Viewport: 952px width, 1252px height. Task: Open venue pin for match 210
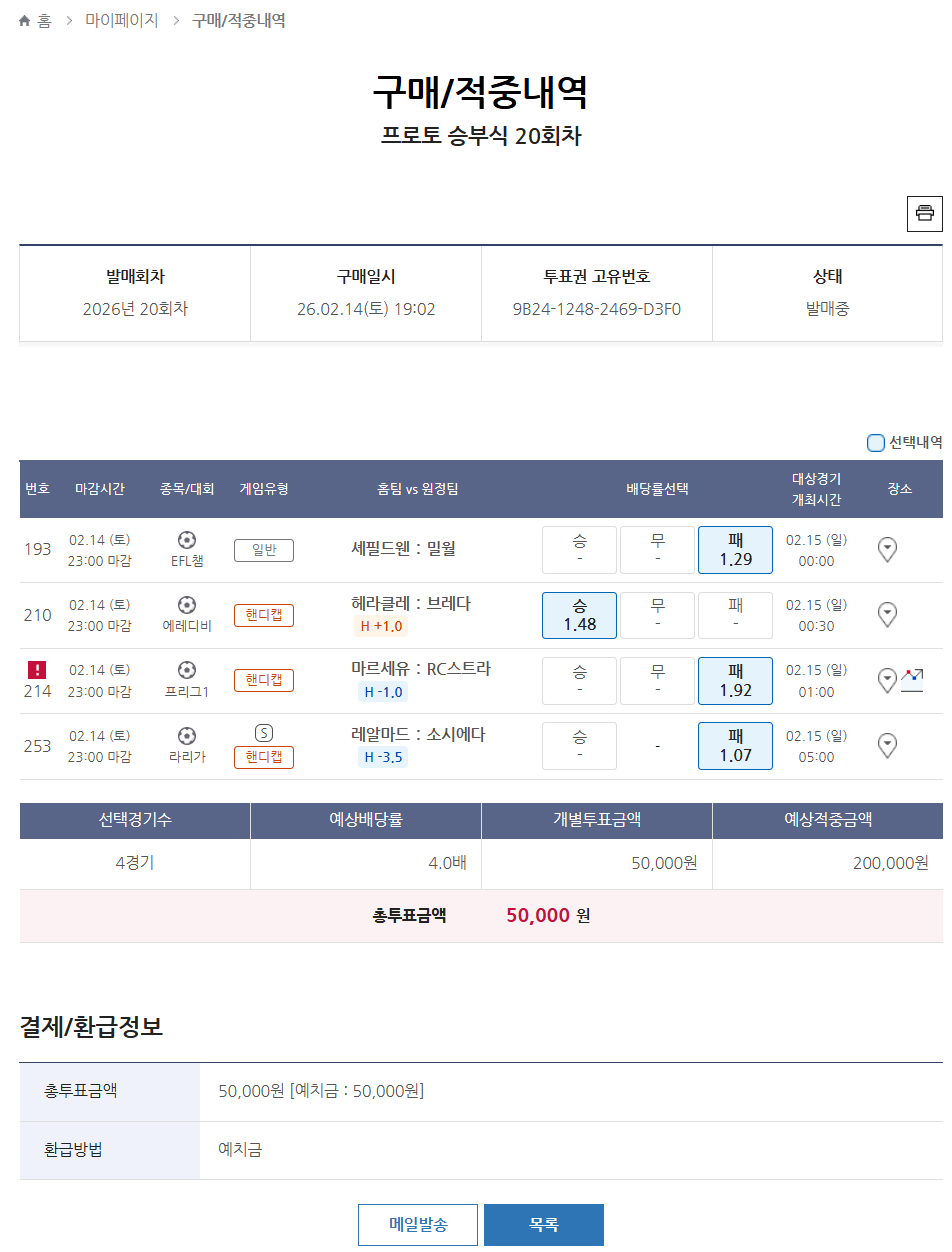[x=887, y=615]
